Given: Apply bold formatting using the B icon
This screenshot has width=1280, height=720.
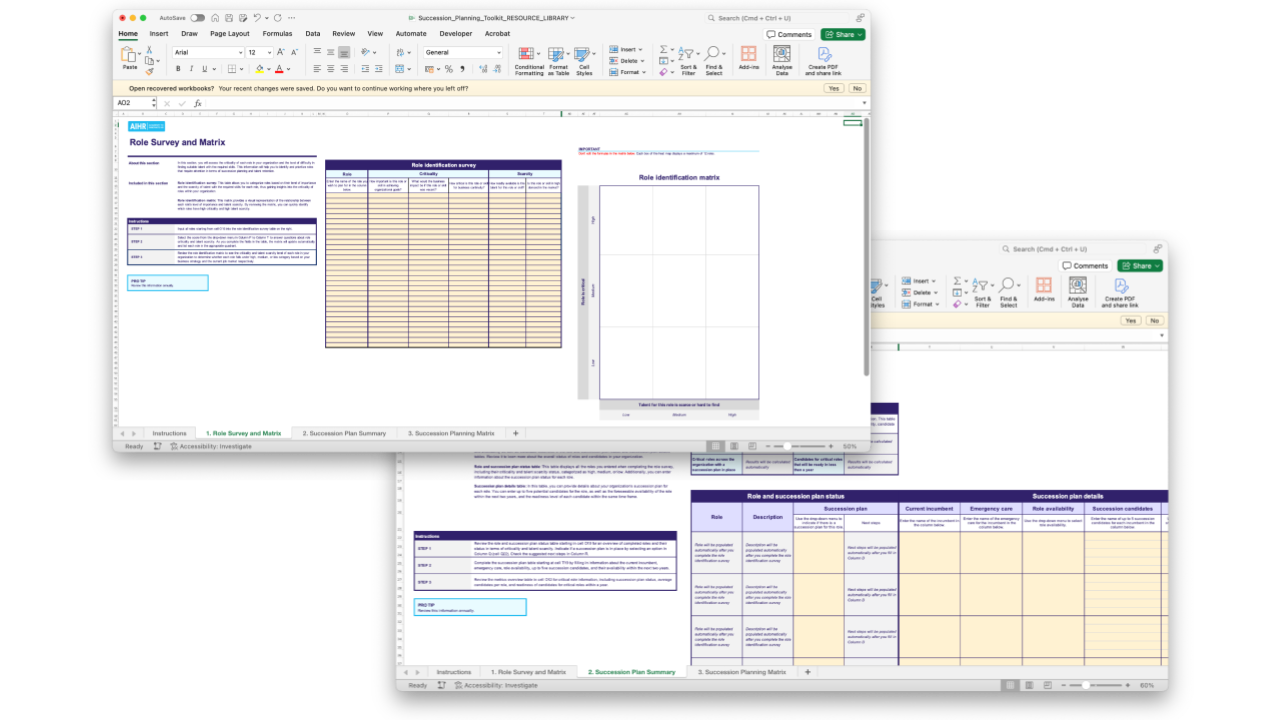Looking at the screenshot, I should click(178, 69).
